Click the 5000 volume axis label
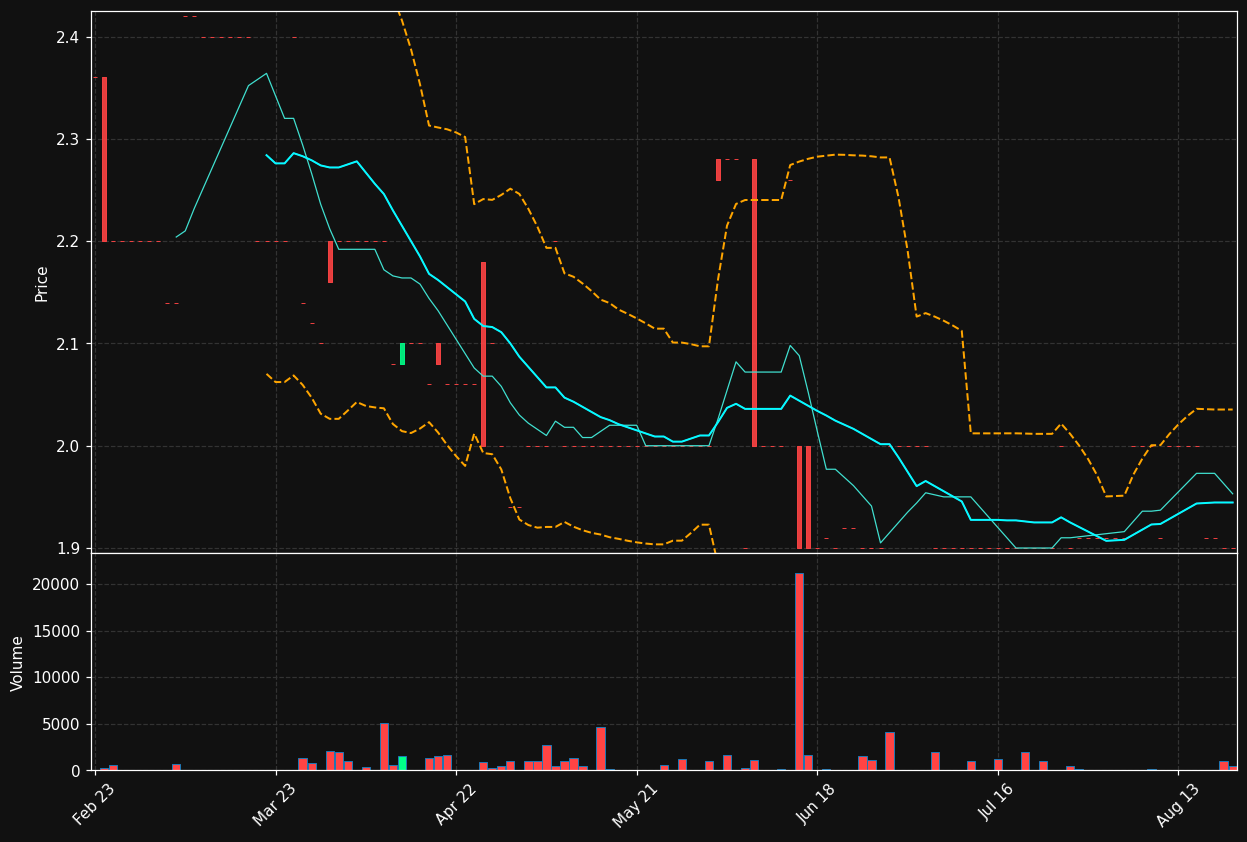This screenshot has width=1247, height=842. pyautogui.click(x=61, y=724)
